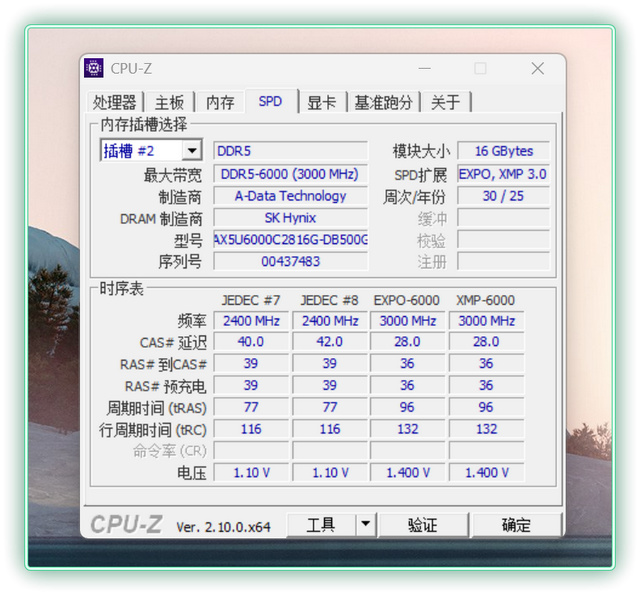This screenshot has height=595, width=640.
Task: Expand the 插槽 #2 slot dropdown
Action: [192, 151]
